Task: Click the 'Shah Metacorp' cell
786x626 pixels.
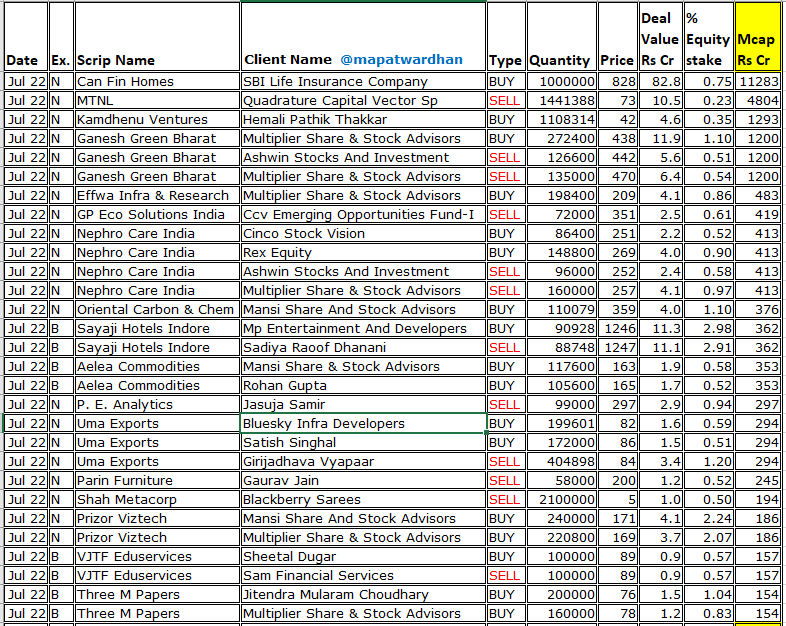Action: pyautogui.click(x=157, y=500)
